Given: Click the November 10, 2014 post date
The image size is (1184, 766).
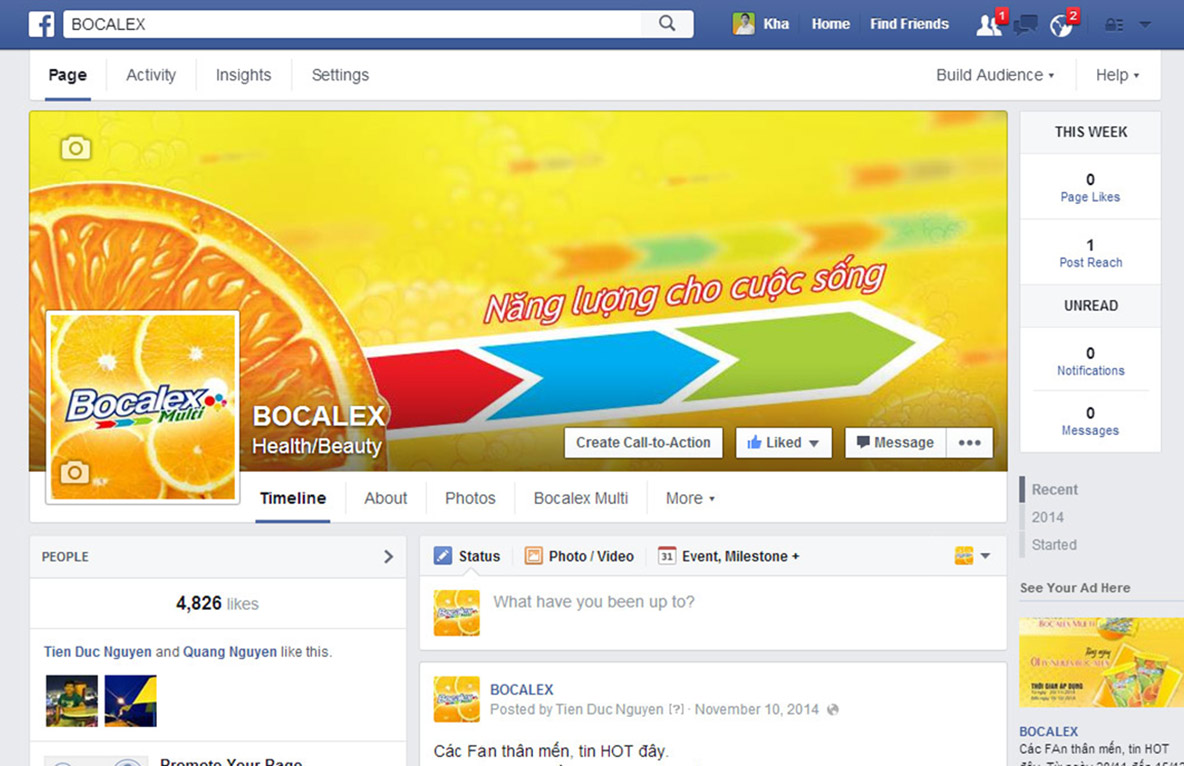Looking at the screenshot, I should tap(757, 709).
